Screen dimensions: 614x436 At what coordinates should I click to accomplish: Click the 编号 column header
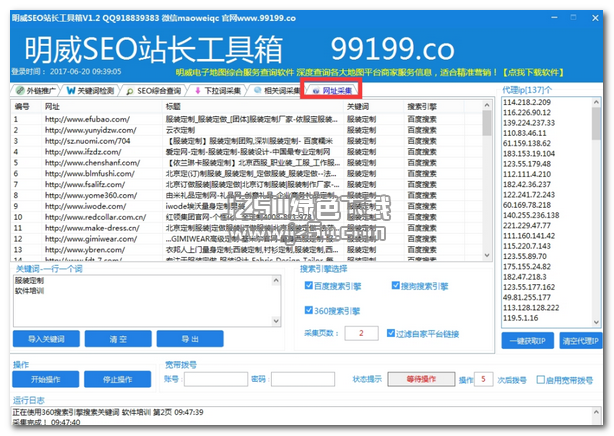(x=26, y=107)
